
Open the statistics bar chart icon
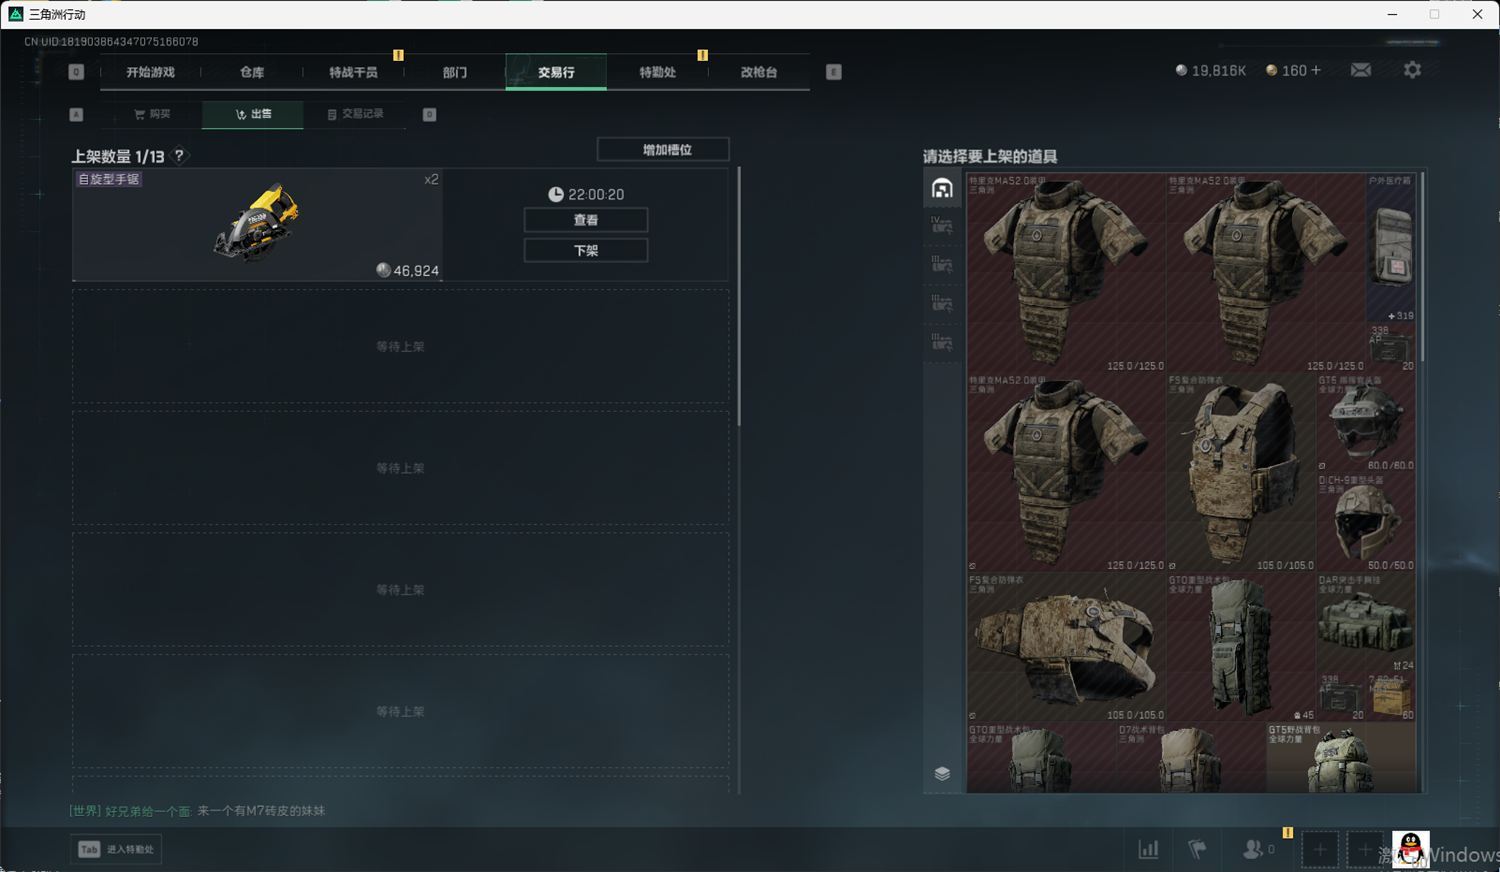[x=1148, y=849]
